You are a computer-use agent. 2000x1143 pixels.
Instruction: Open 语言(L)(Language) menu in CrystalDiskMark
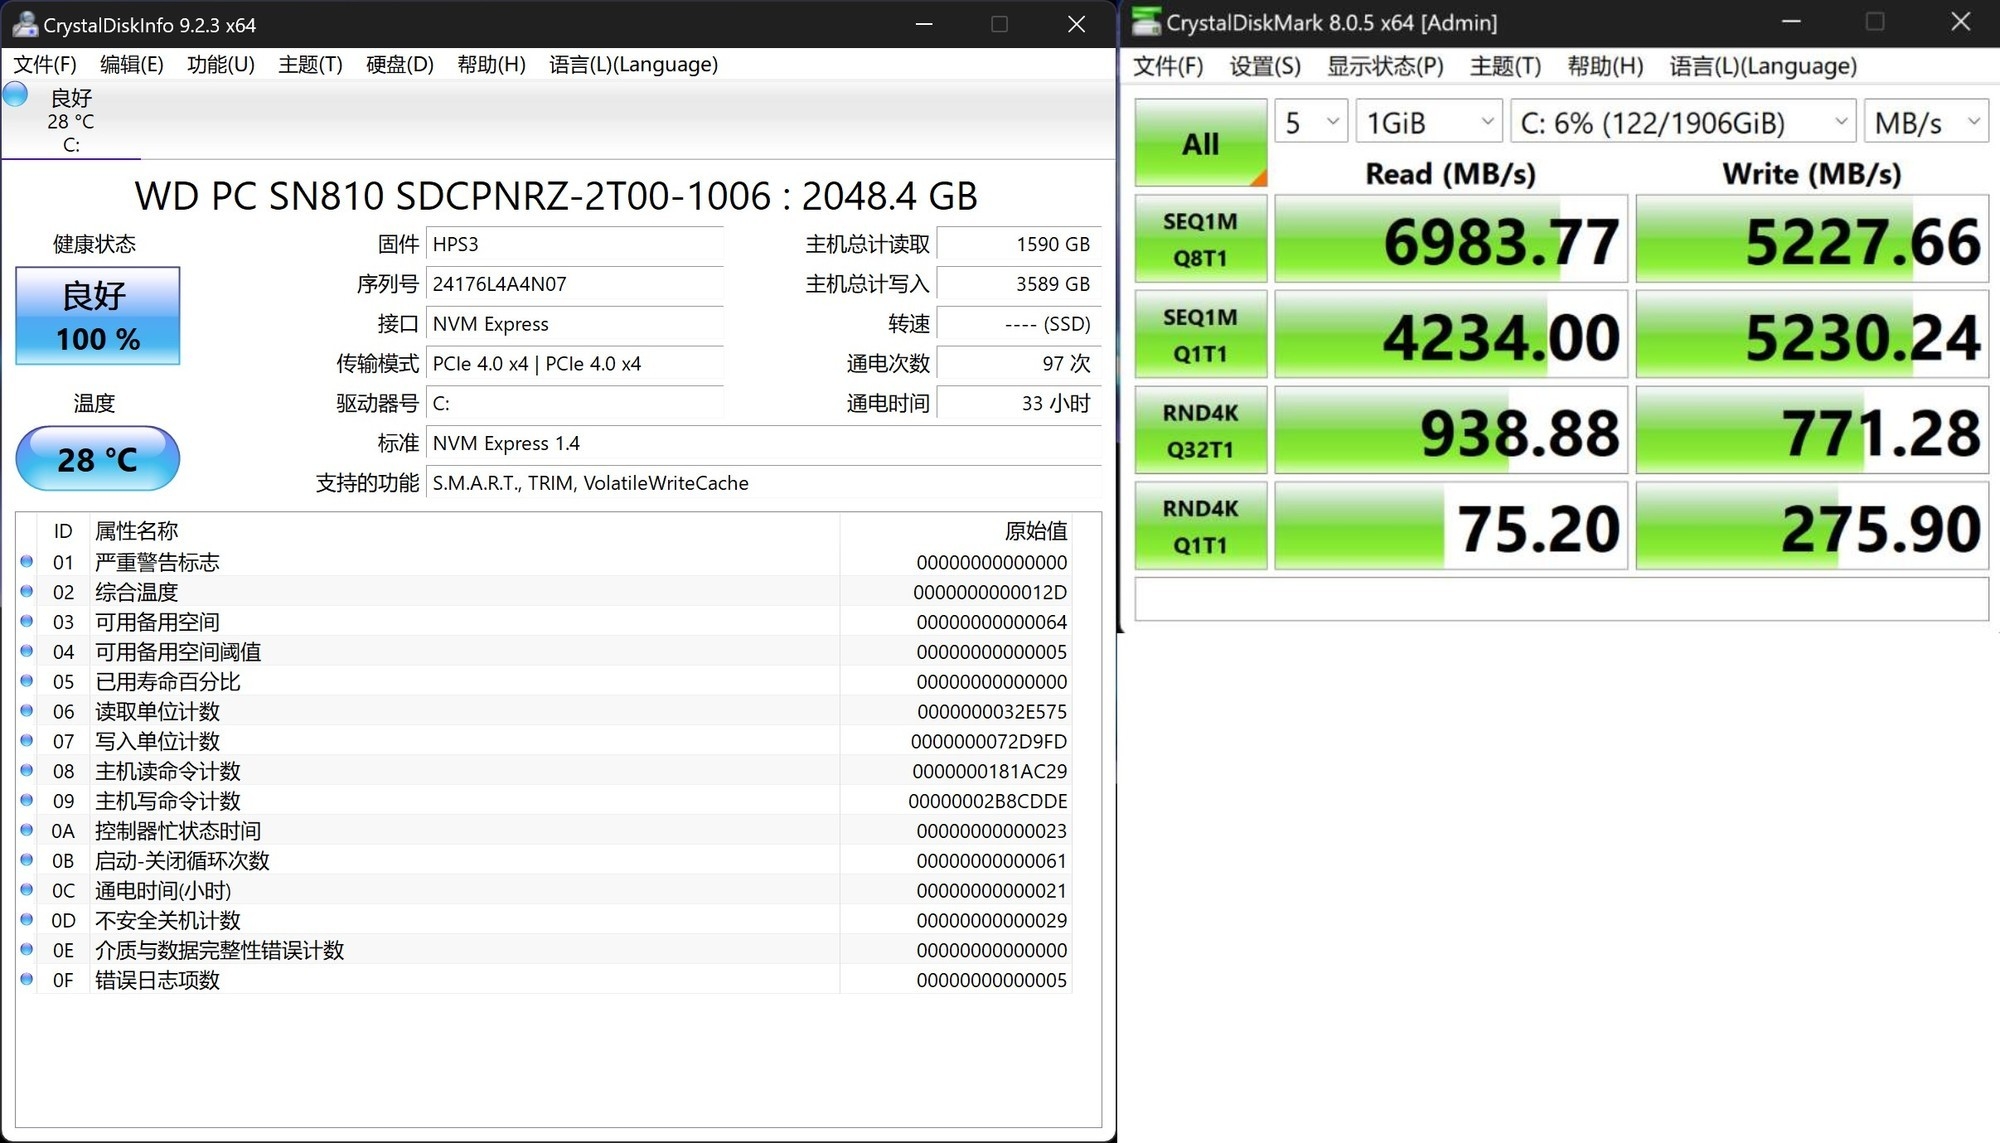tap(1763, 66)
